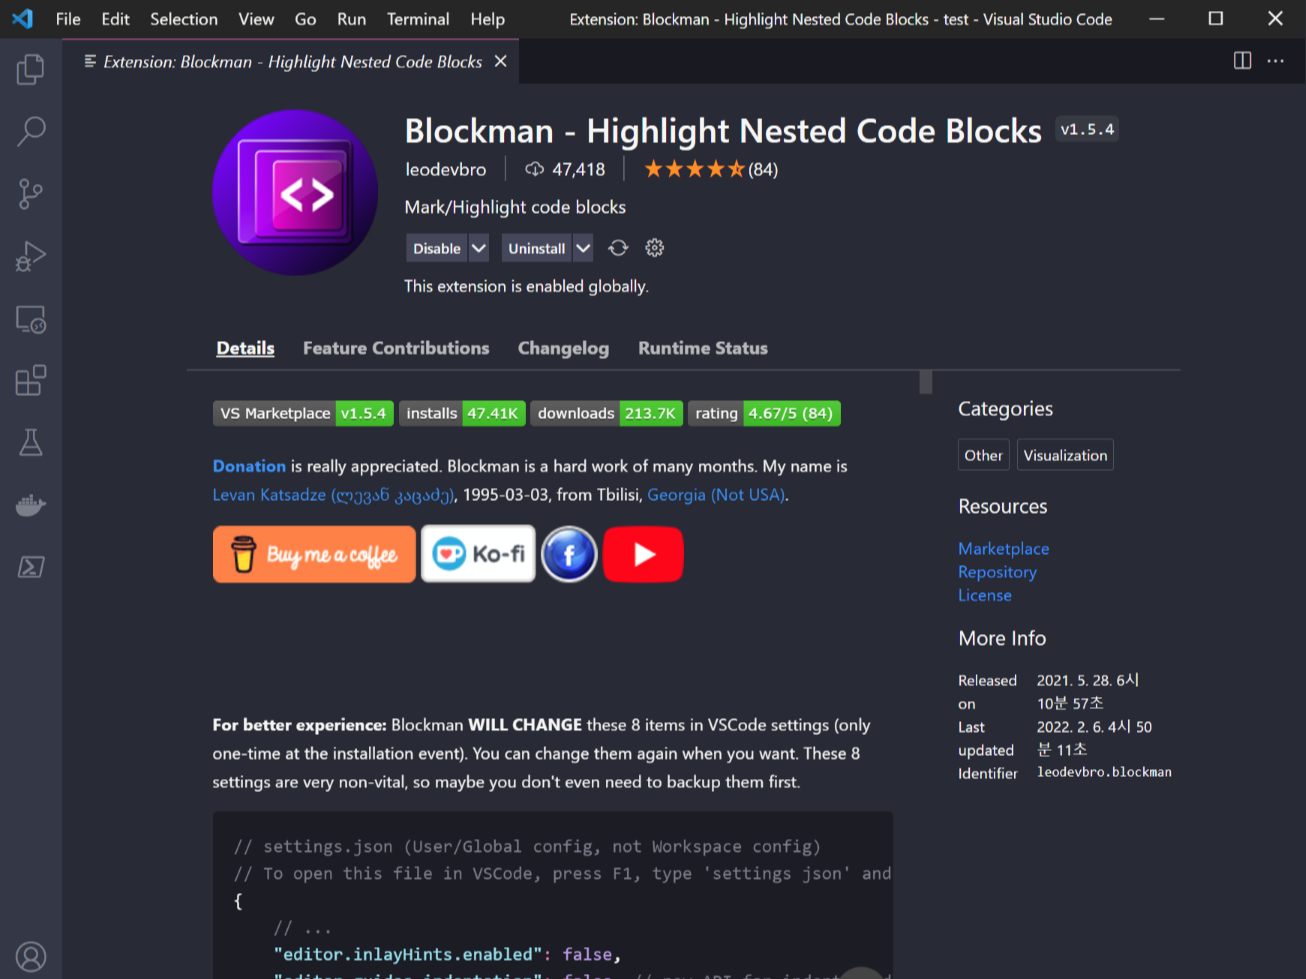Open the File menu
Image resolution: width=1306 pixels, height=979 pixels.
(68, 19)
